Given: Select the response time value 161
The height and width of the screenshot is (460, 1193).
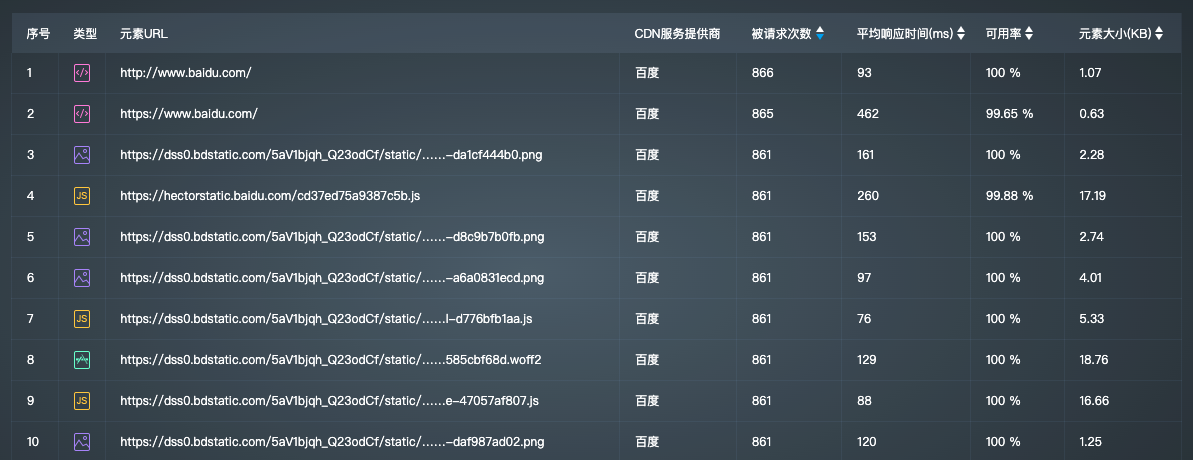Looking at the screenshot, I should [867, 155].
